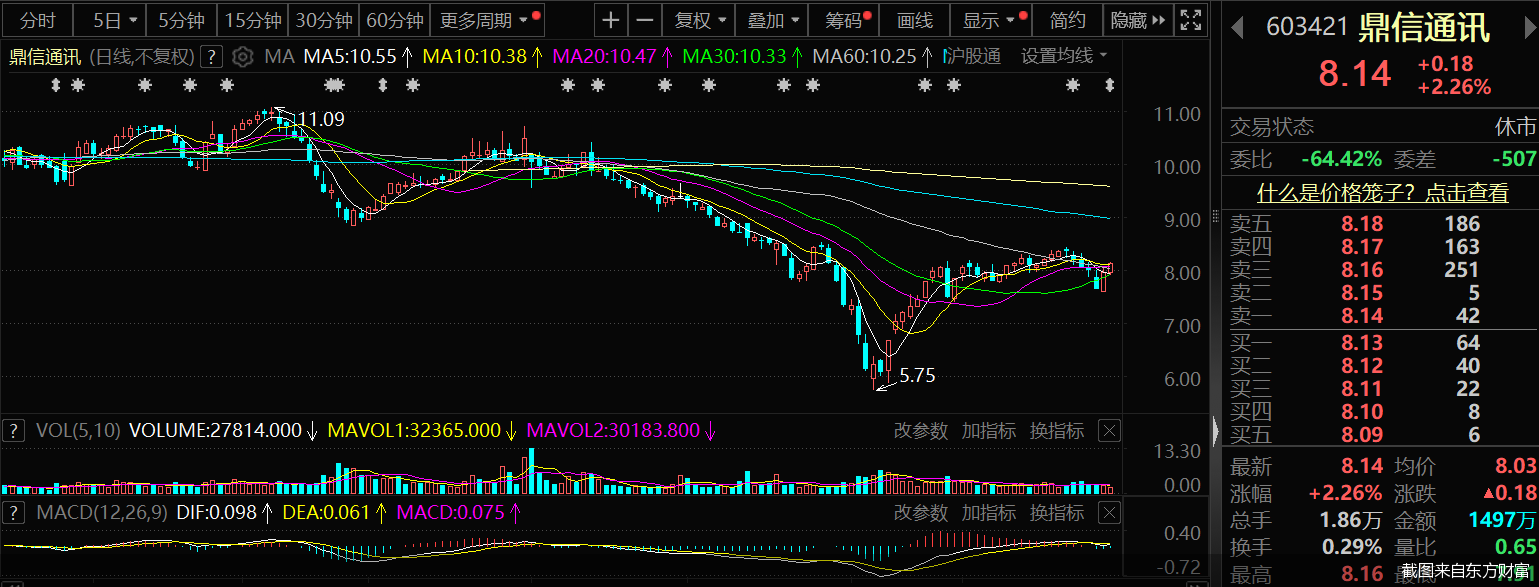1539x587 pixels.
Task: Select the 买二 order row at 8.12
Action: click(1380, 366)
